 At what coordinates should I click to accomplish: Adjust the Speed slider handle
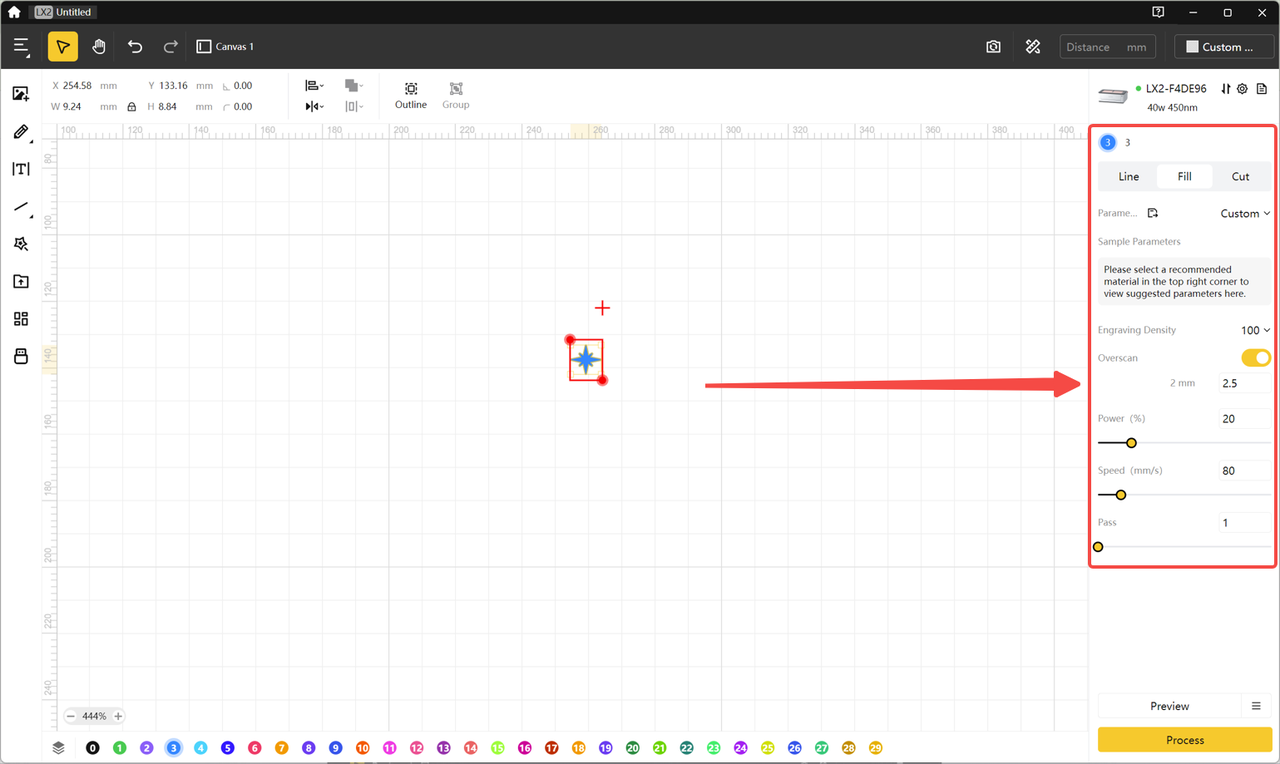coord(1121,495)
